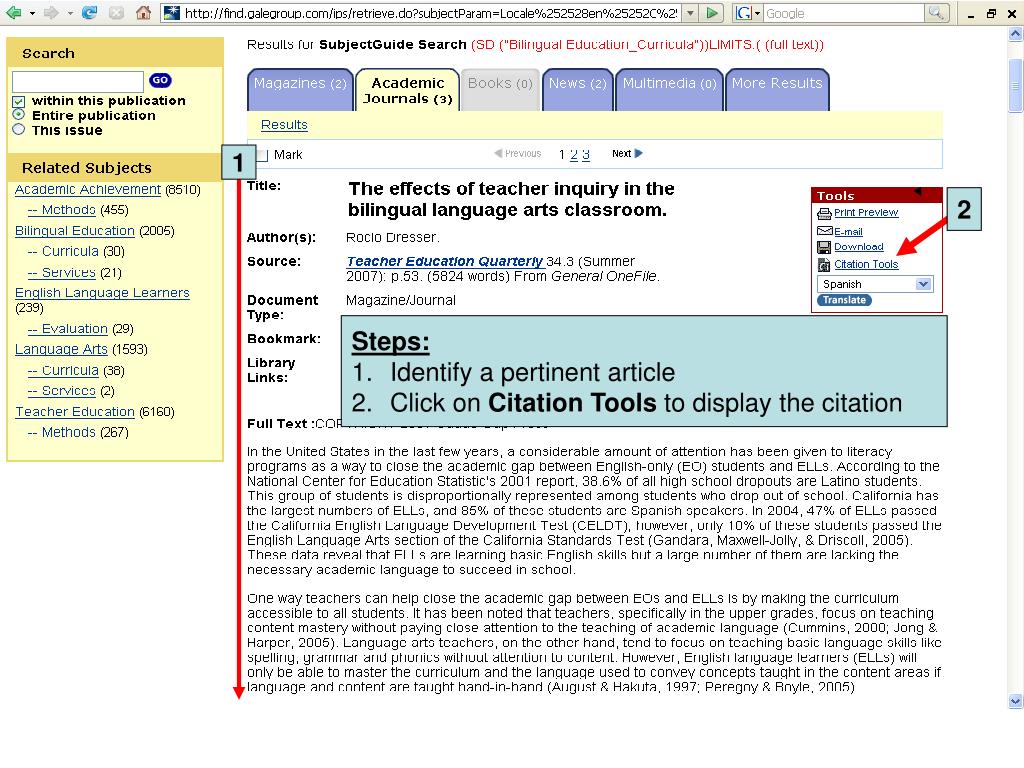Click the article title 'The effects of teacher inquiry'

[x=511, y=199]
